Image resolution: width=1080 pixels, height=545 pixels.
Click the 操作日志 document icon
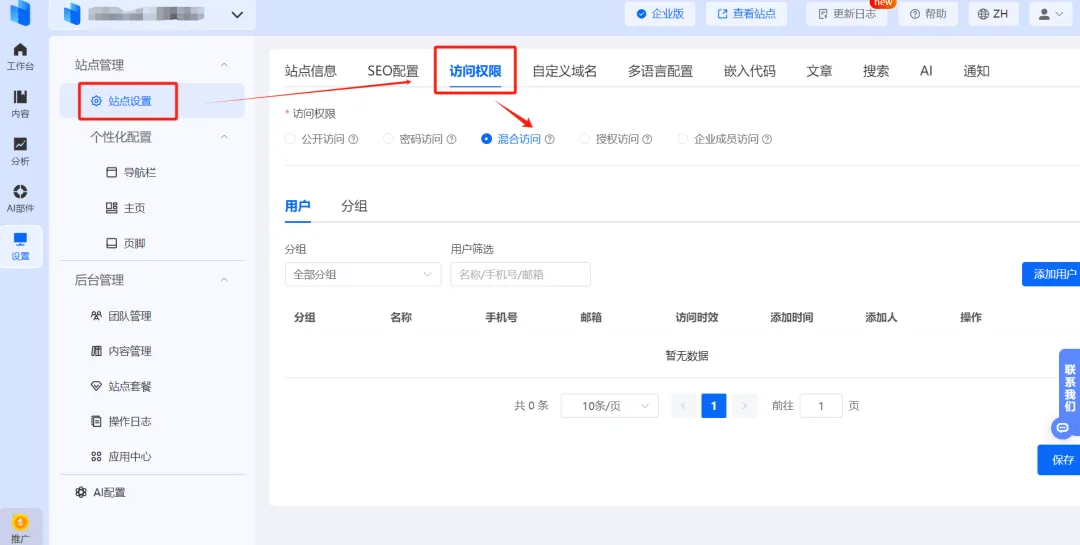(96, 422)
